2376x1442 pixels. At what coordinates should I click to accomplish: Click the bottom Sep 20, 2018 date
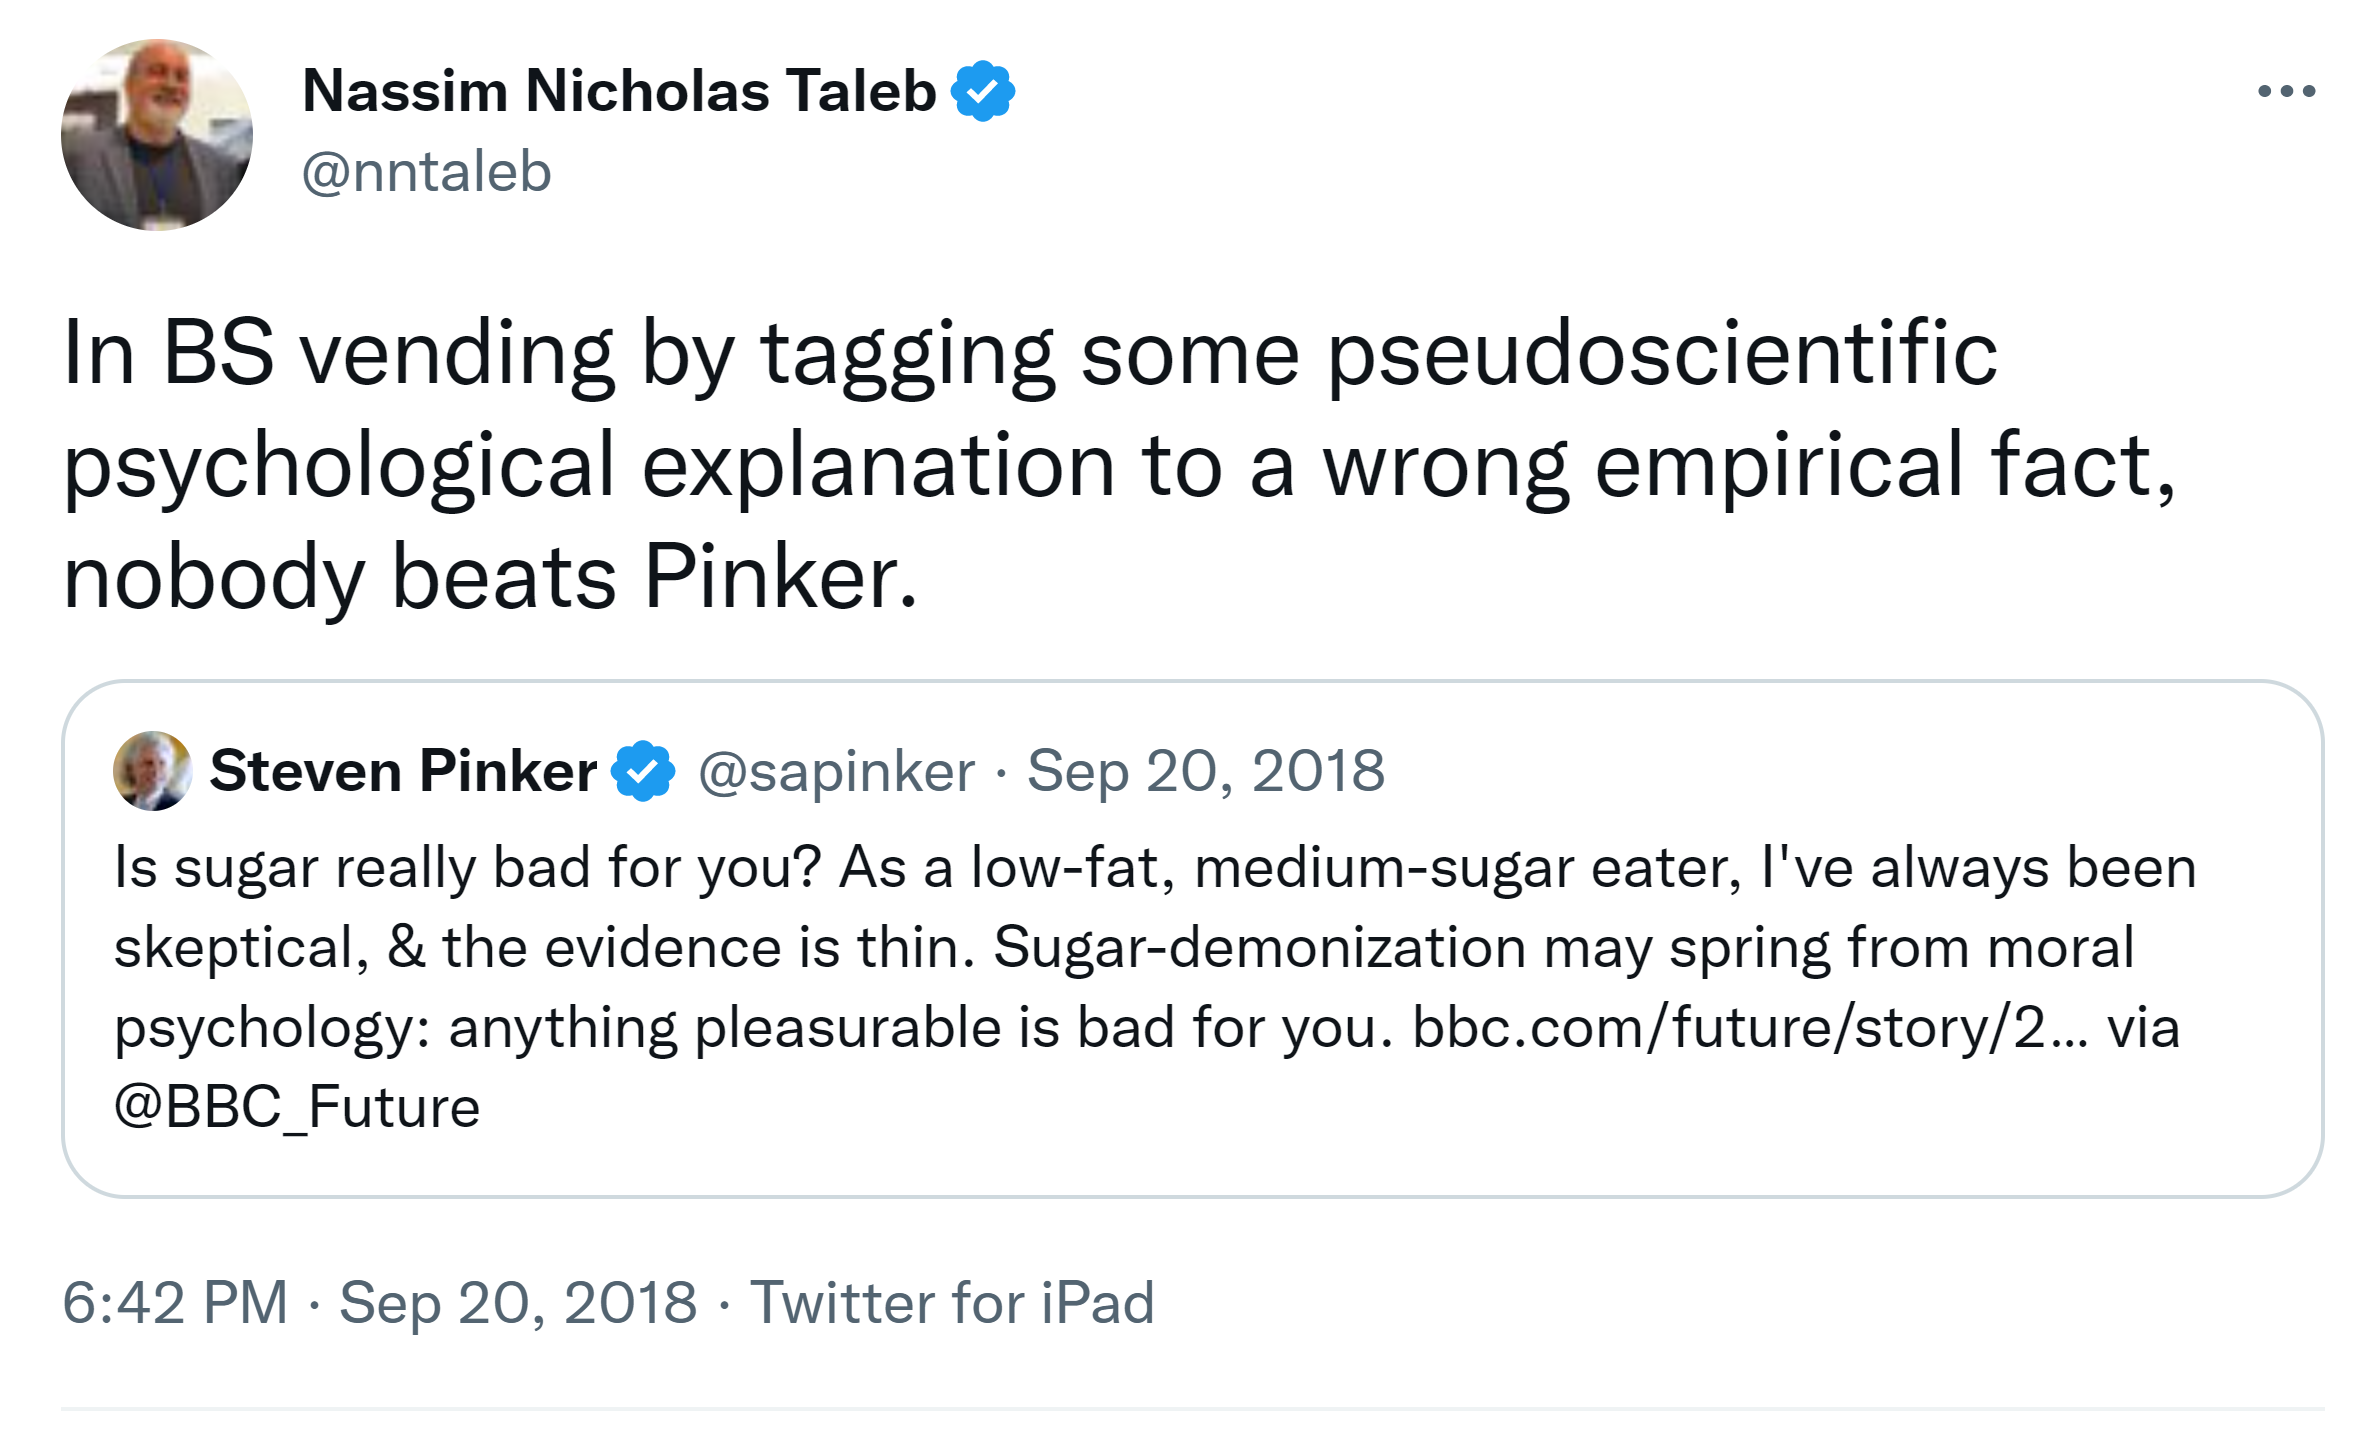tap(518, 1303)
